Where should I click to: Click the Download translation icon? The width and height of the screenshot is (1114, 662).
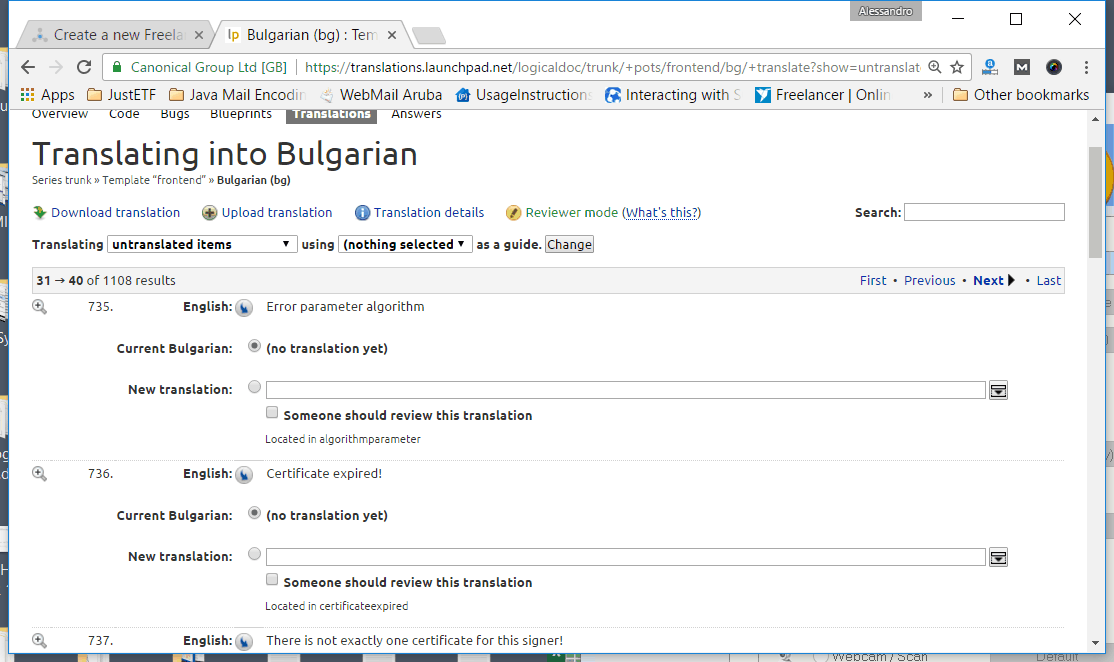click(40, 213)
